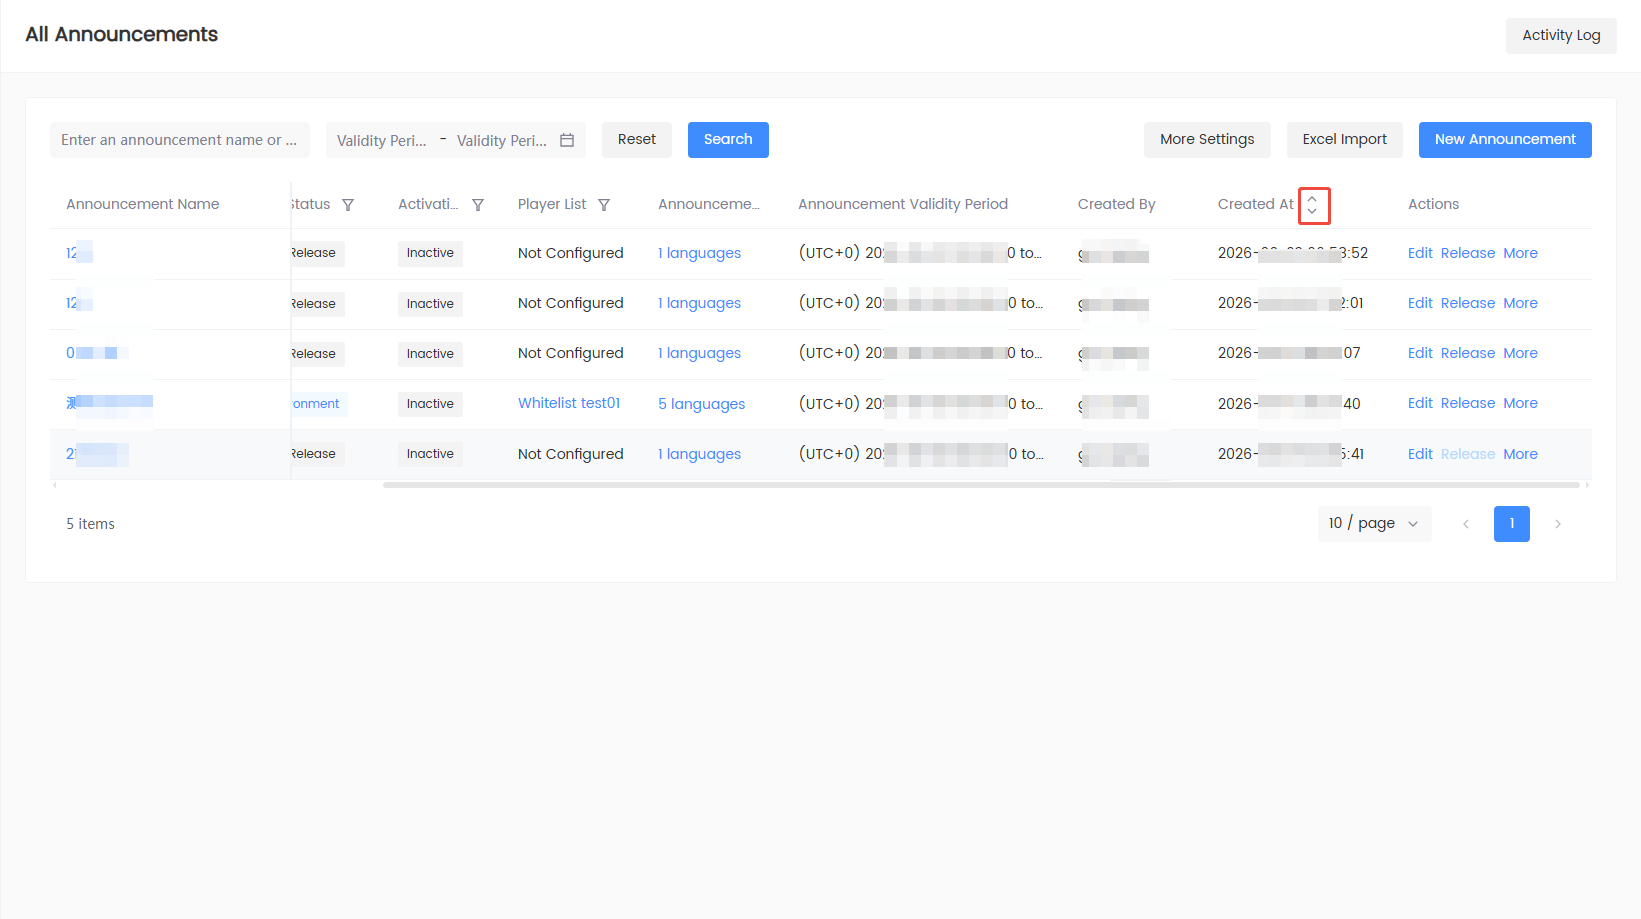Edit the announcement created at 3:52
Viewport: 1641px width, 919px height.
pyautogui.click(x=1420, y=253)
